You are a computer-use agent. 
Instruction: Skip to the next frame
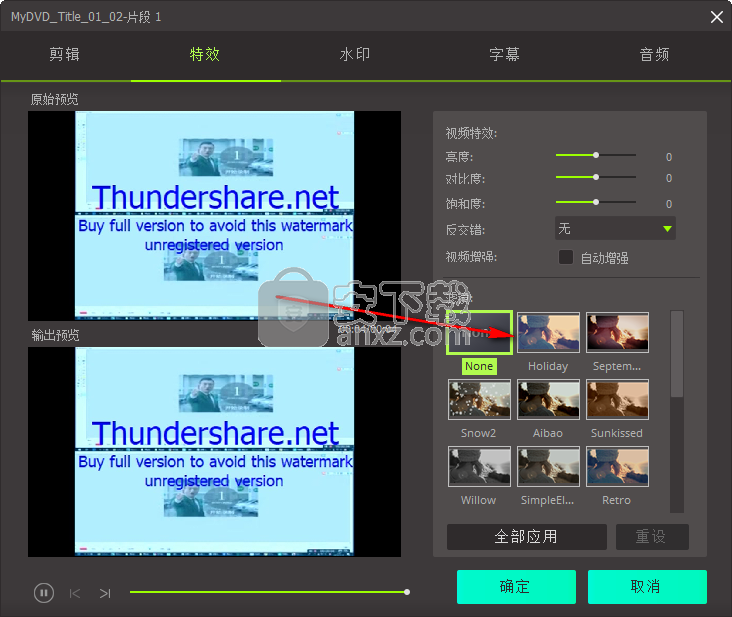105,593
